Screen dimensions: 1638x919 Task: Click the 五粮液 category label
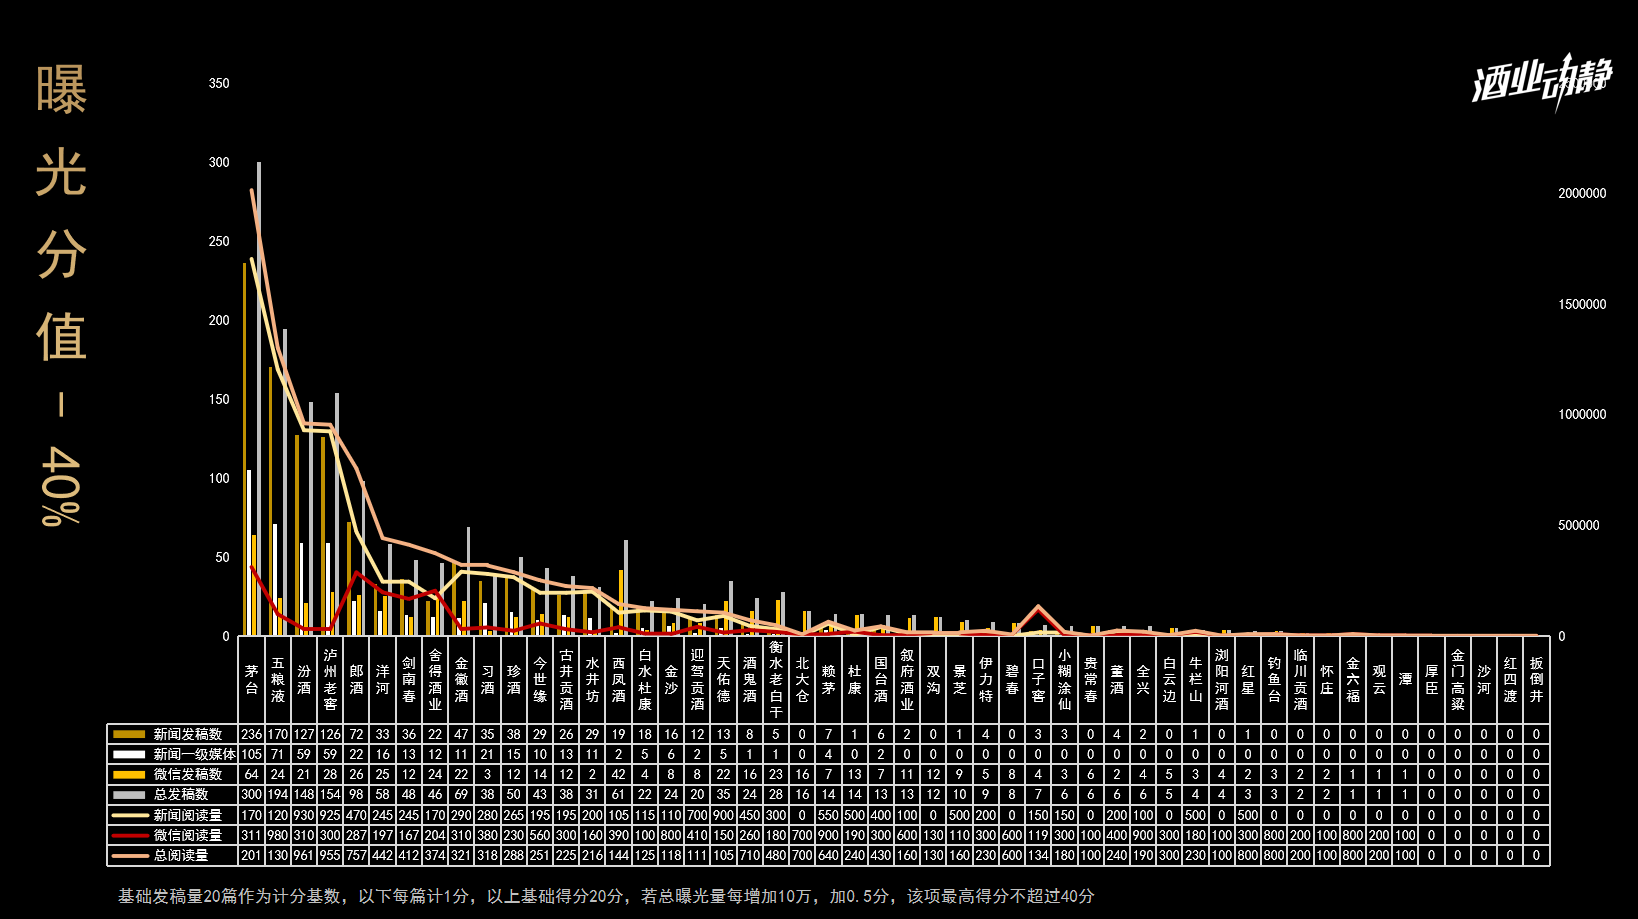tap(278, 680)
